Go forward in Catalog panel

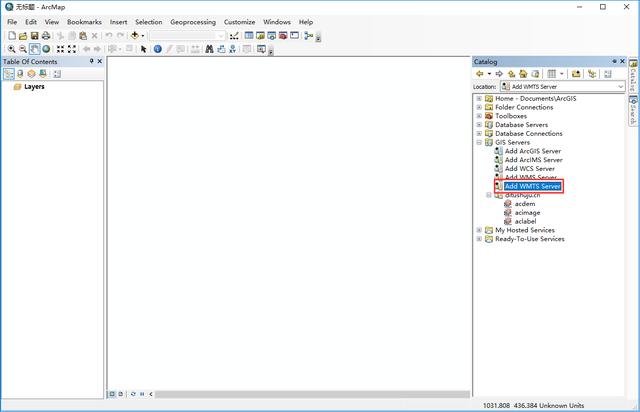point(499,74)
